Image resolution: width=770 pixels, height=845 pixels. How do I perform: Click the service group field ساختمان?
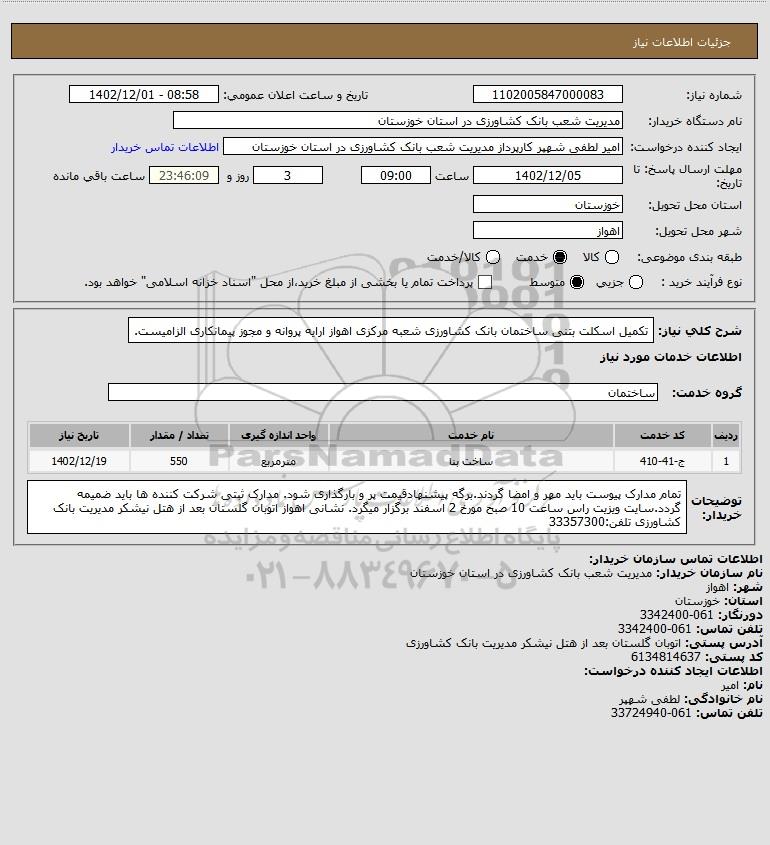(x=383, y=392)
